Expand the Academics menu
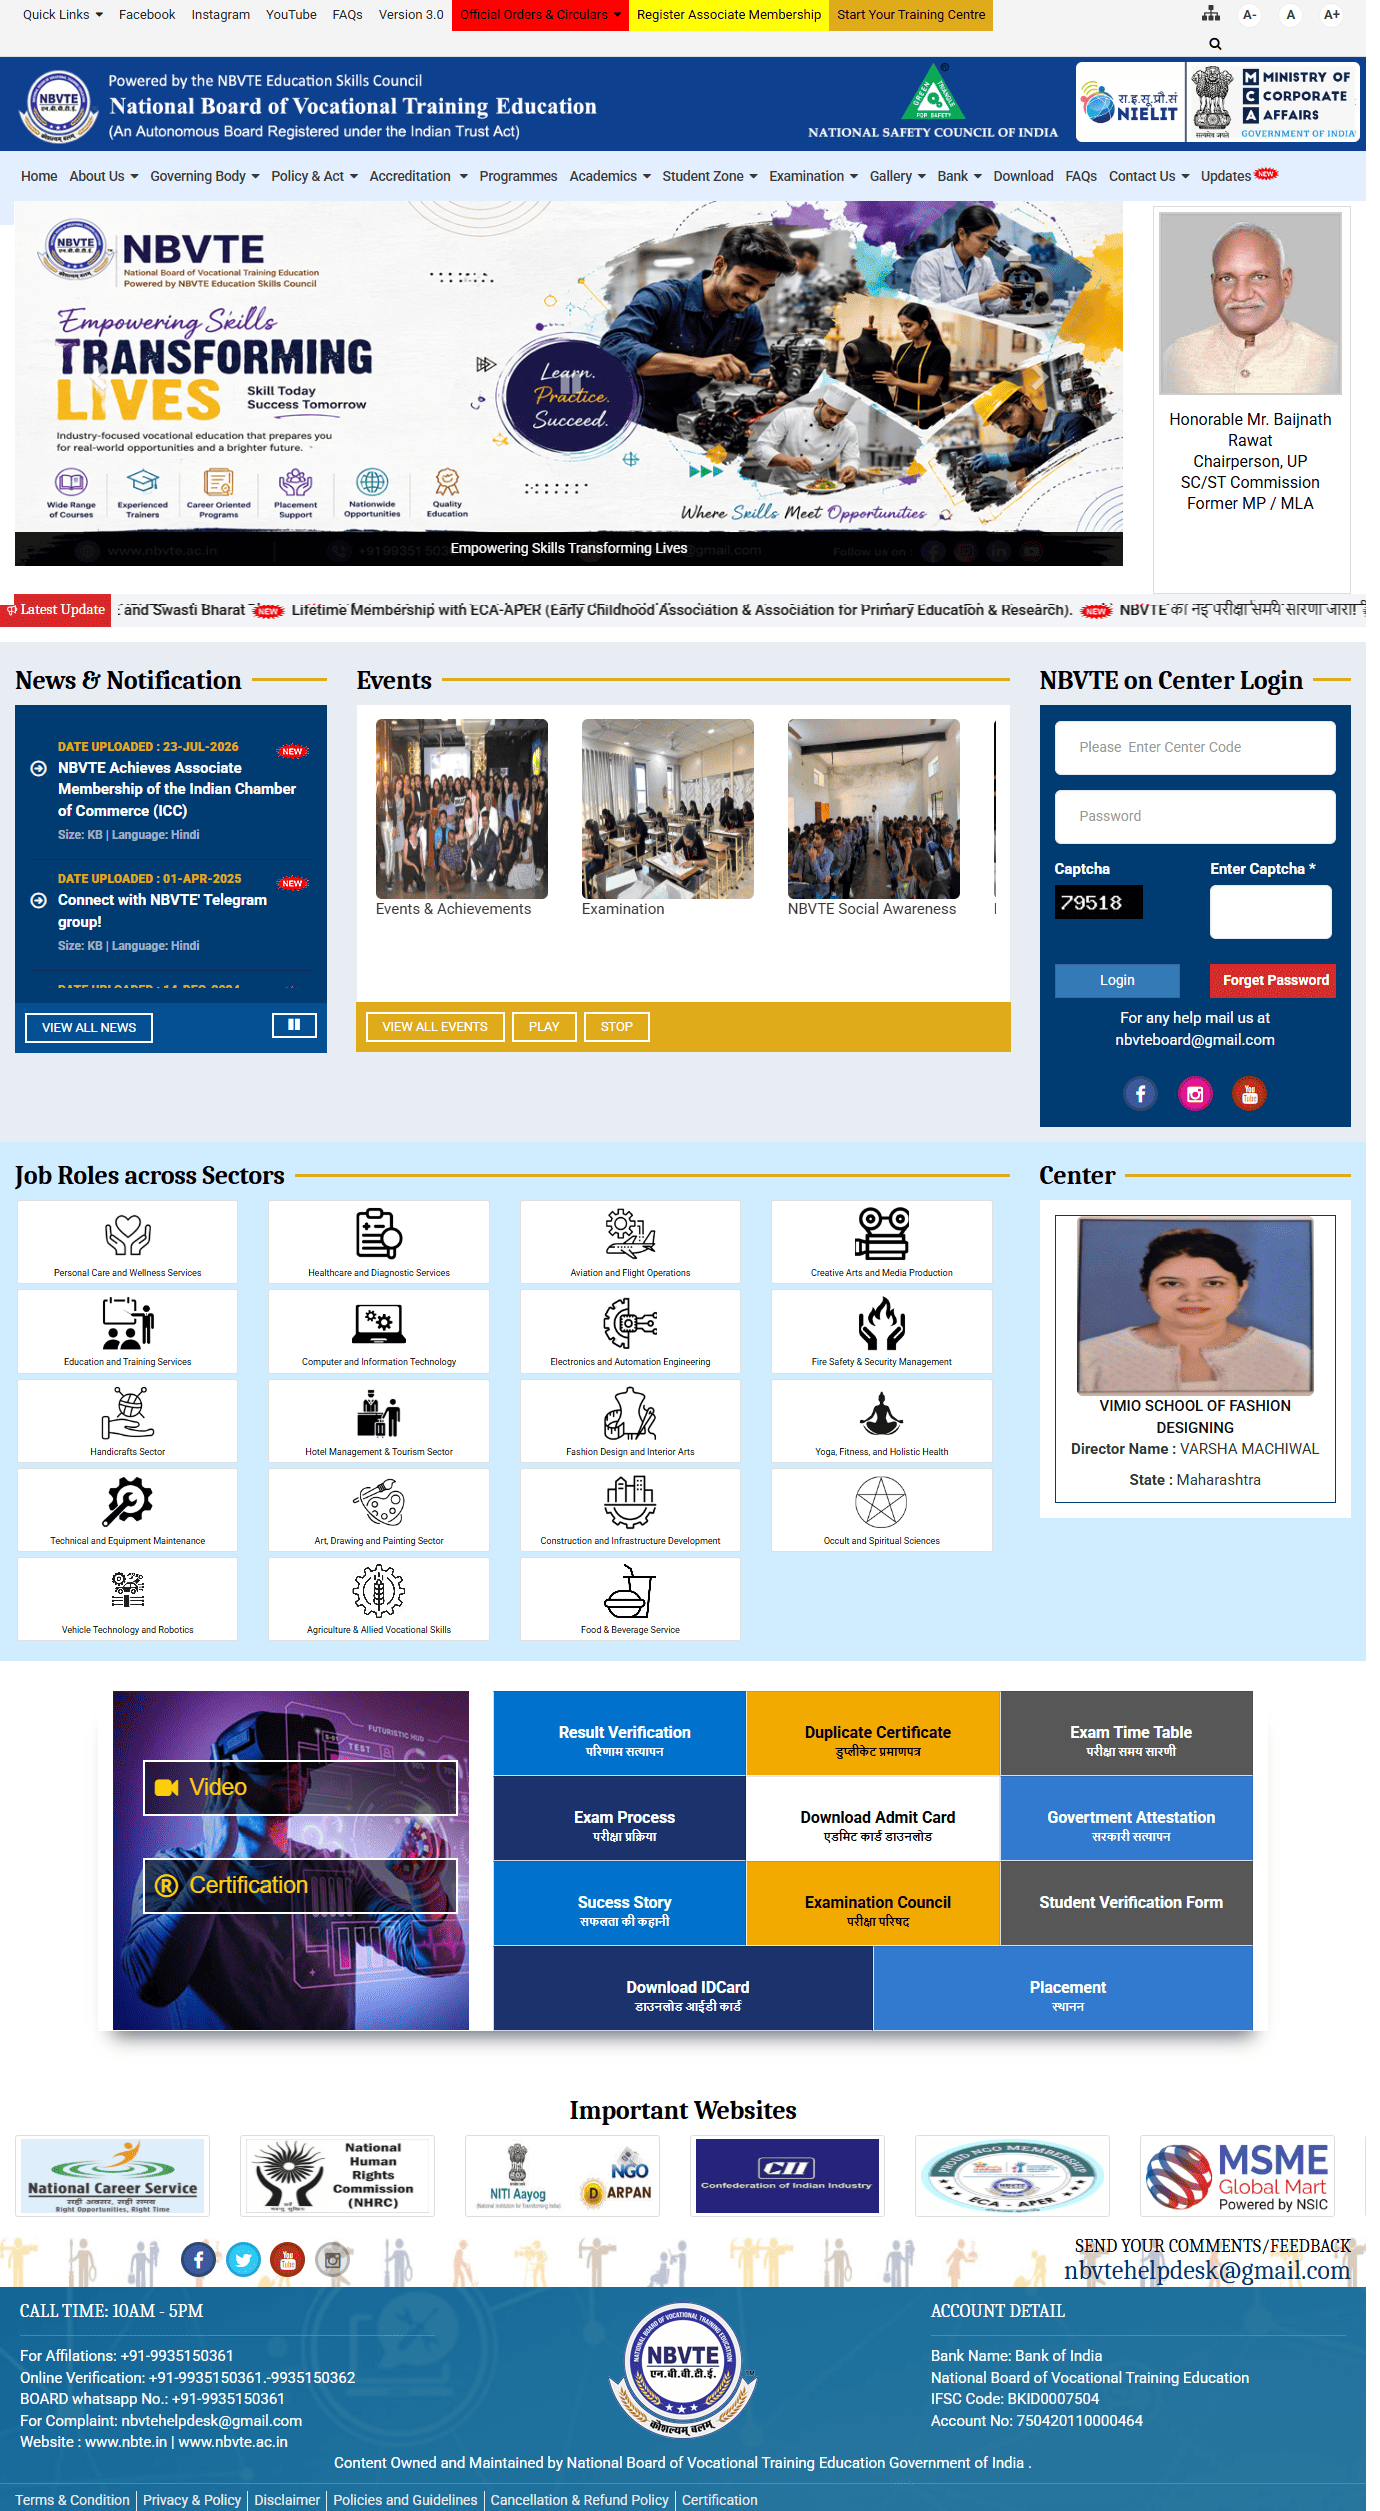Viewport: 1380px width, 2511px height. click(610, 176)
